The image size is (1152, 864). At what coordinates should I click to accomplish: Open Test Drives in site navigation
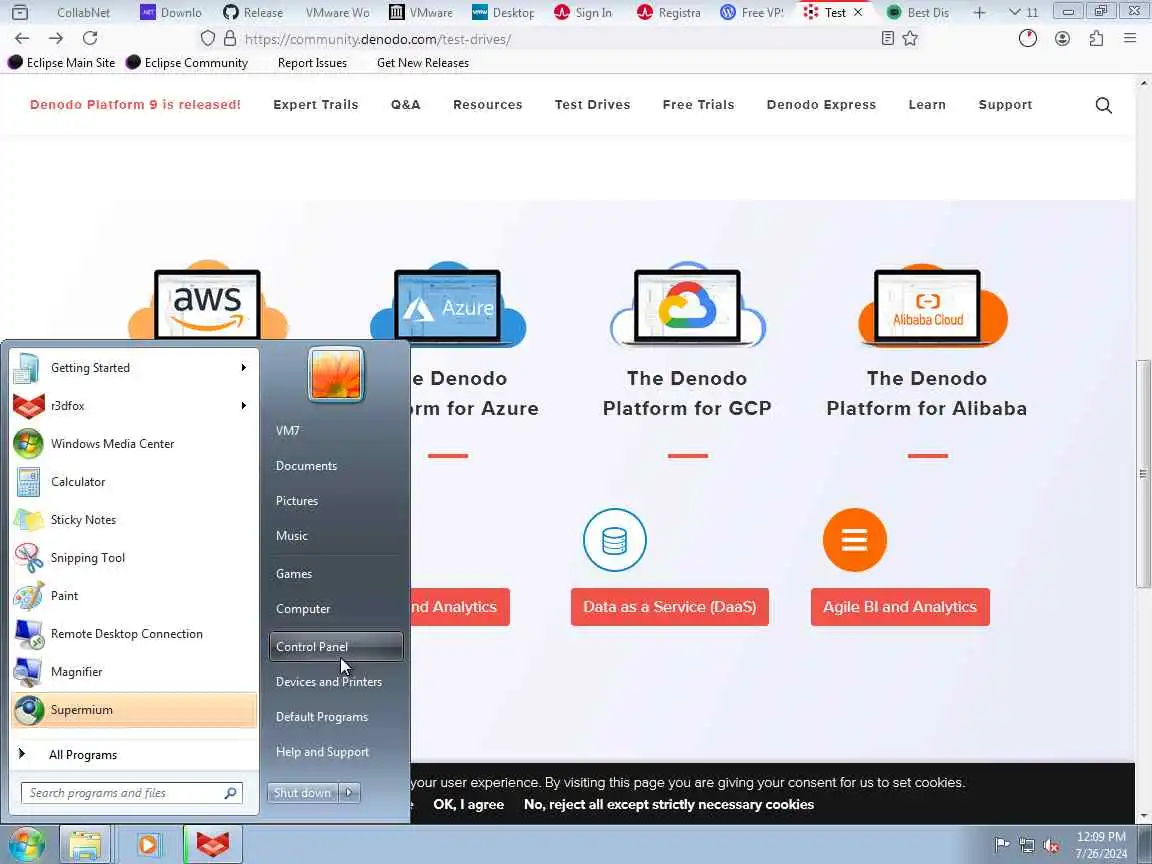click(x=592, y=104)
